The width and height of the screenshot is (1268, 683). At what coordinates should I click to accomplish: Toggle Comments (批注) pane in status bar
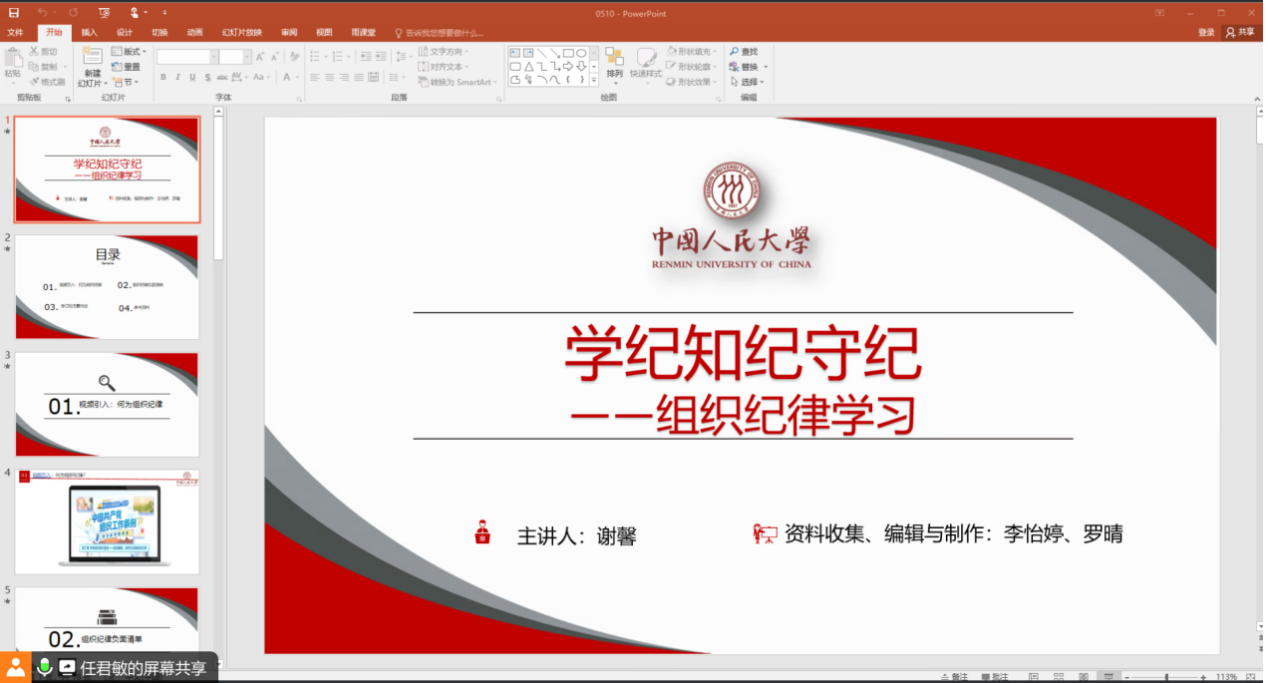993,677
